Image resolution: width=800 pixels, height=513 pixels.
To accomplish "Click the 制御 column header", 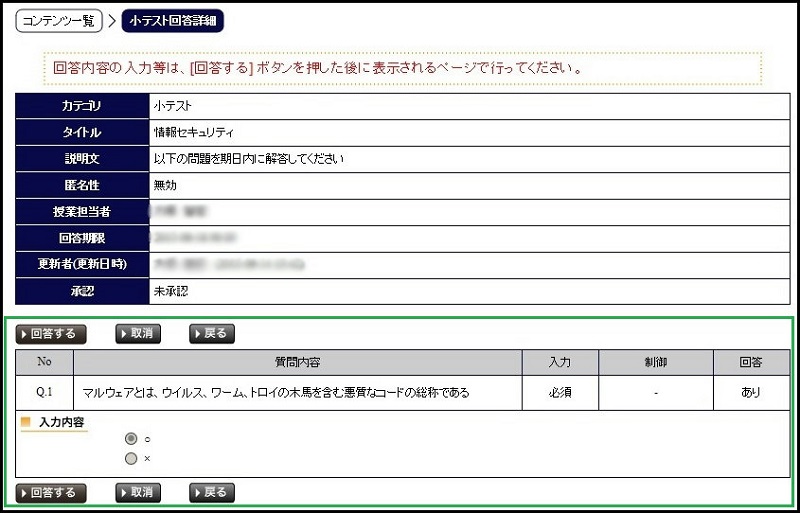I will click(655, 362).
